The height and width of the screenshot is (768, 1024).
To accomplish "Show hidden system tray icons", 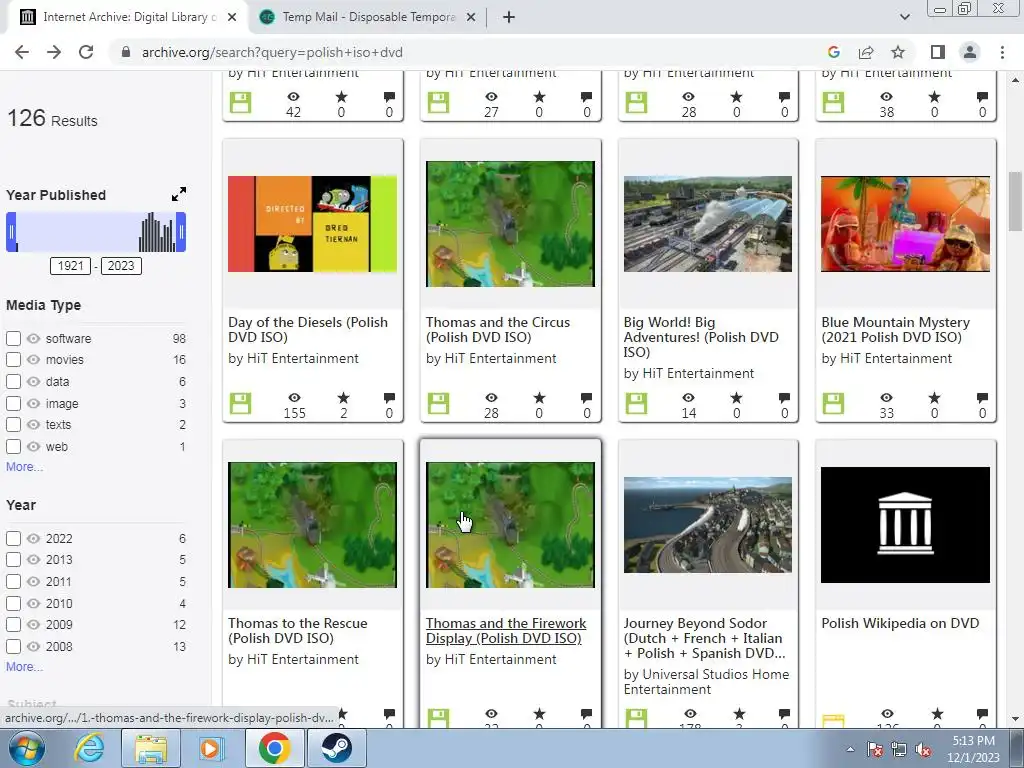I will pos(850,750).
